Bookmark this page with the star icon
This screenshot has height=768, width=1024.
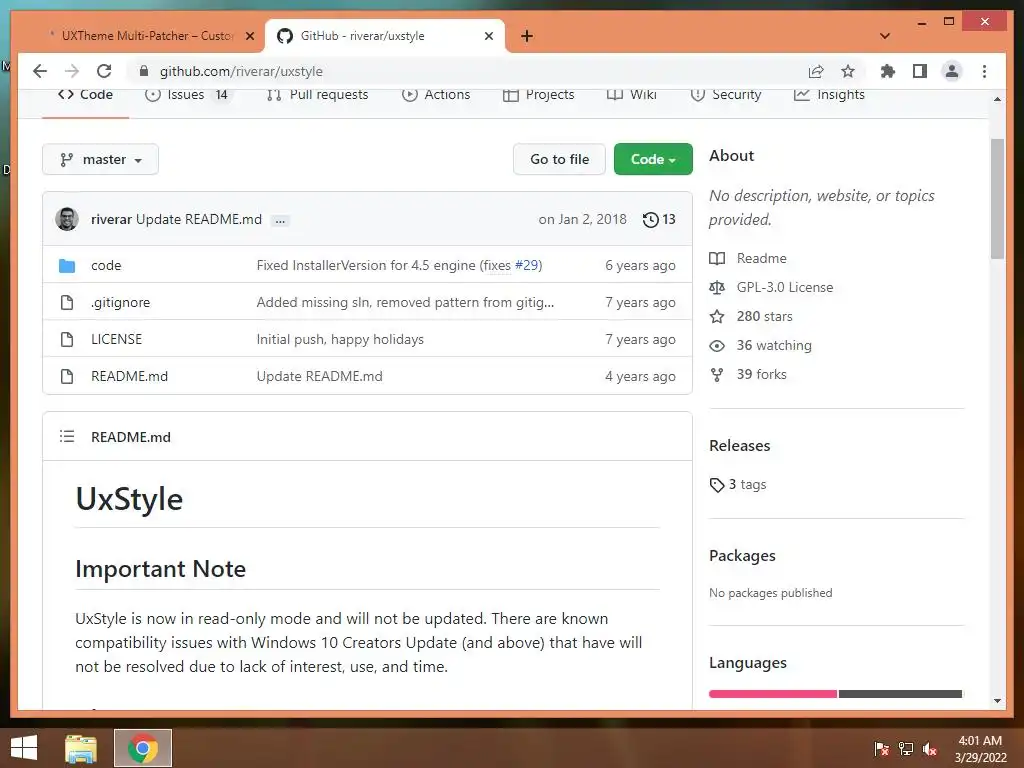click(848, 71)
